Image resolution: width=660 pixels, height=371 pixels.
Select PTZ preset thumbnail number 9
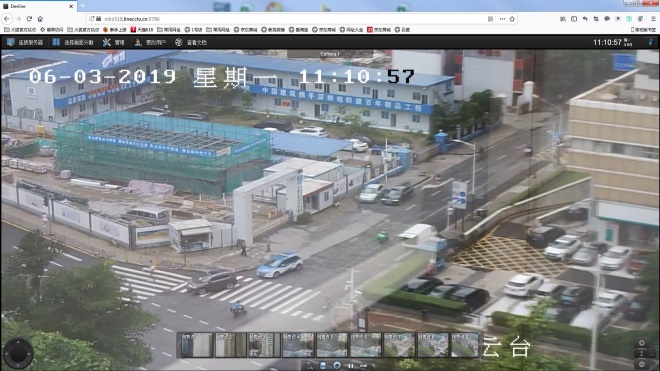point(465,345)
